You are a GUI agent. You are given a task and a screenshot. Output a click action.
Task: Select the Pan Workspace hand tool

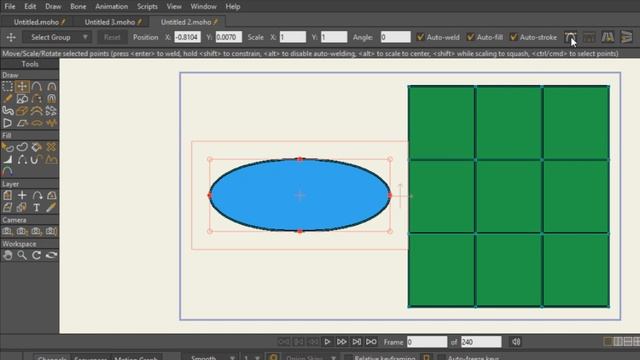click(x=7, y=256)
